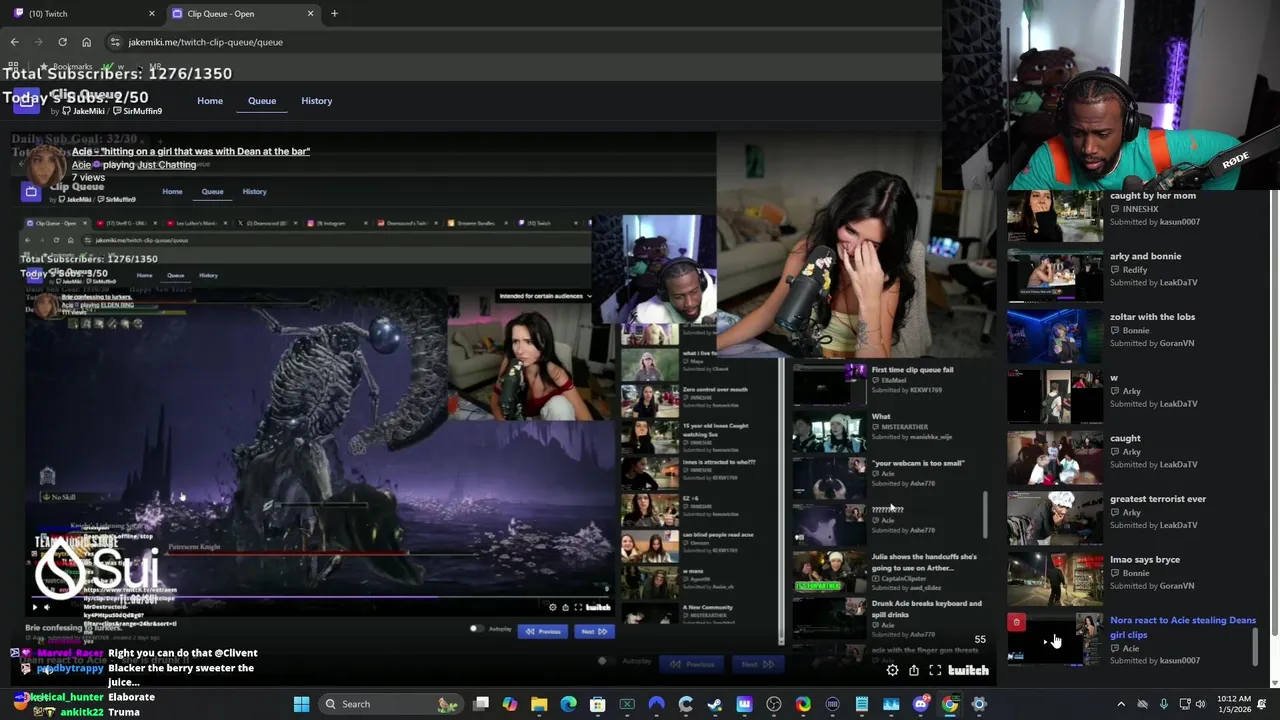Close the (10) Twitch tab

(152, 13)
